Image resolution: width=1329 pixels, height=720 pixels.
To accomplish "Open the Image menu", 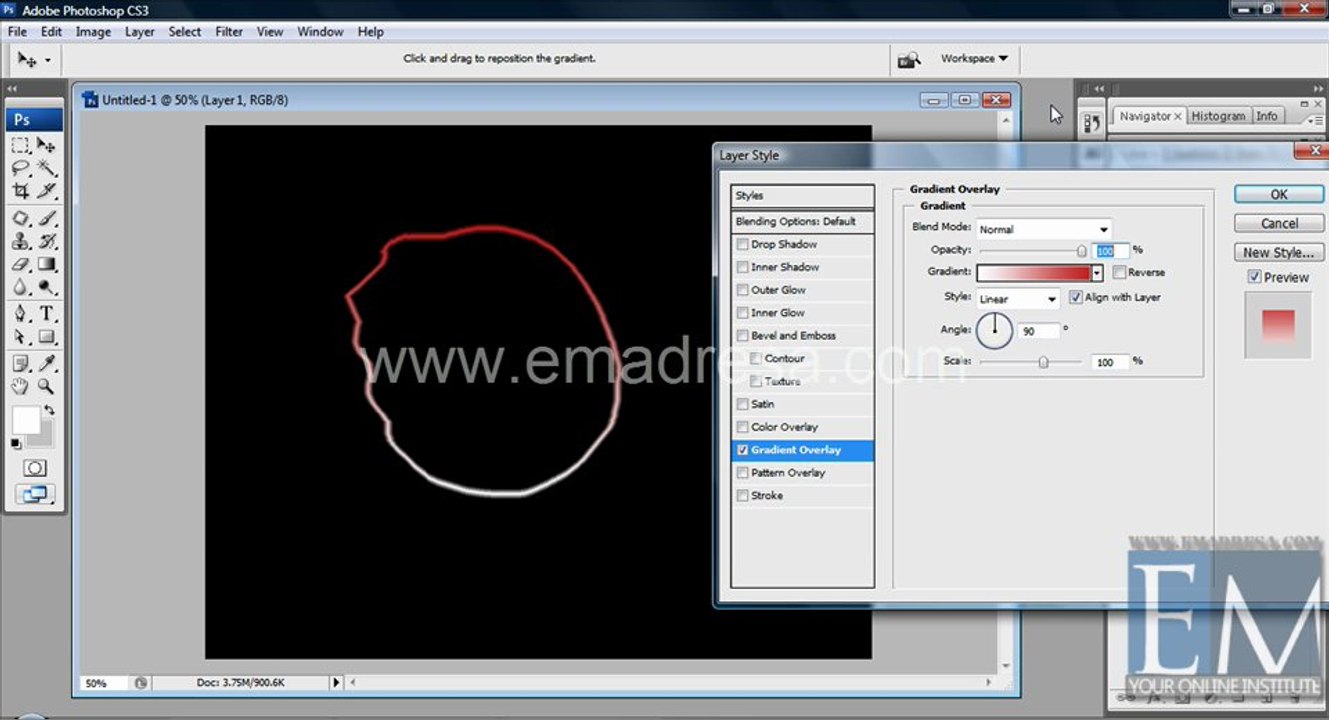I will (93, 32).
